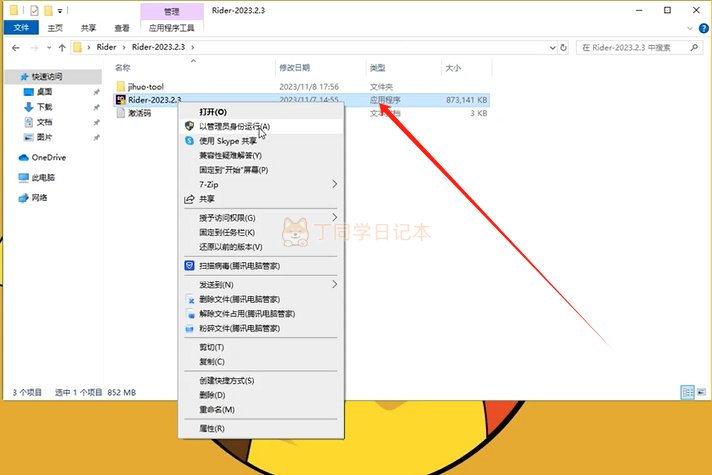Select 删除文件(腾讯电脑管家) entry
Image resolution: width=712 pixels, height=475 pixels.
tap(261, 299)
